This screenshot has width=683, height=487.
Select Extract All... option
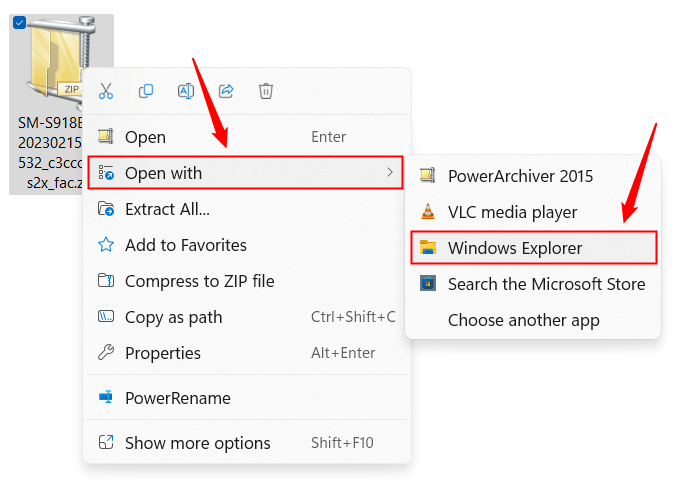pos(167,209)
